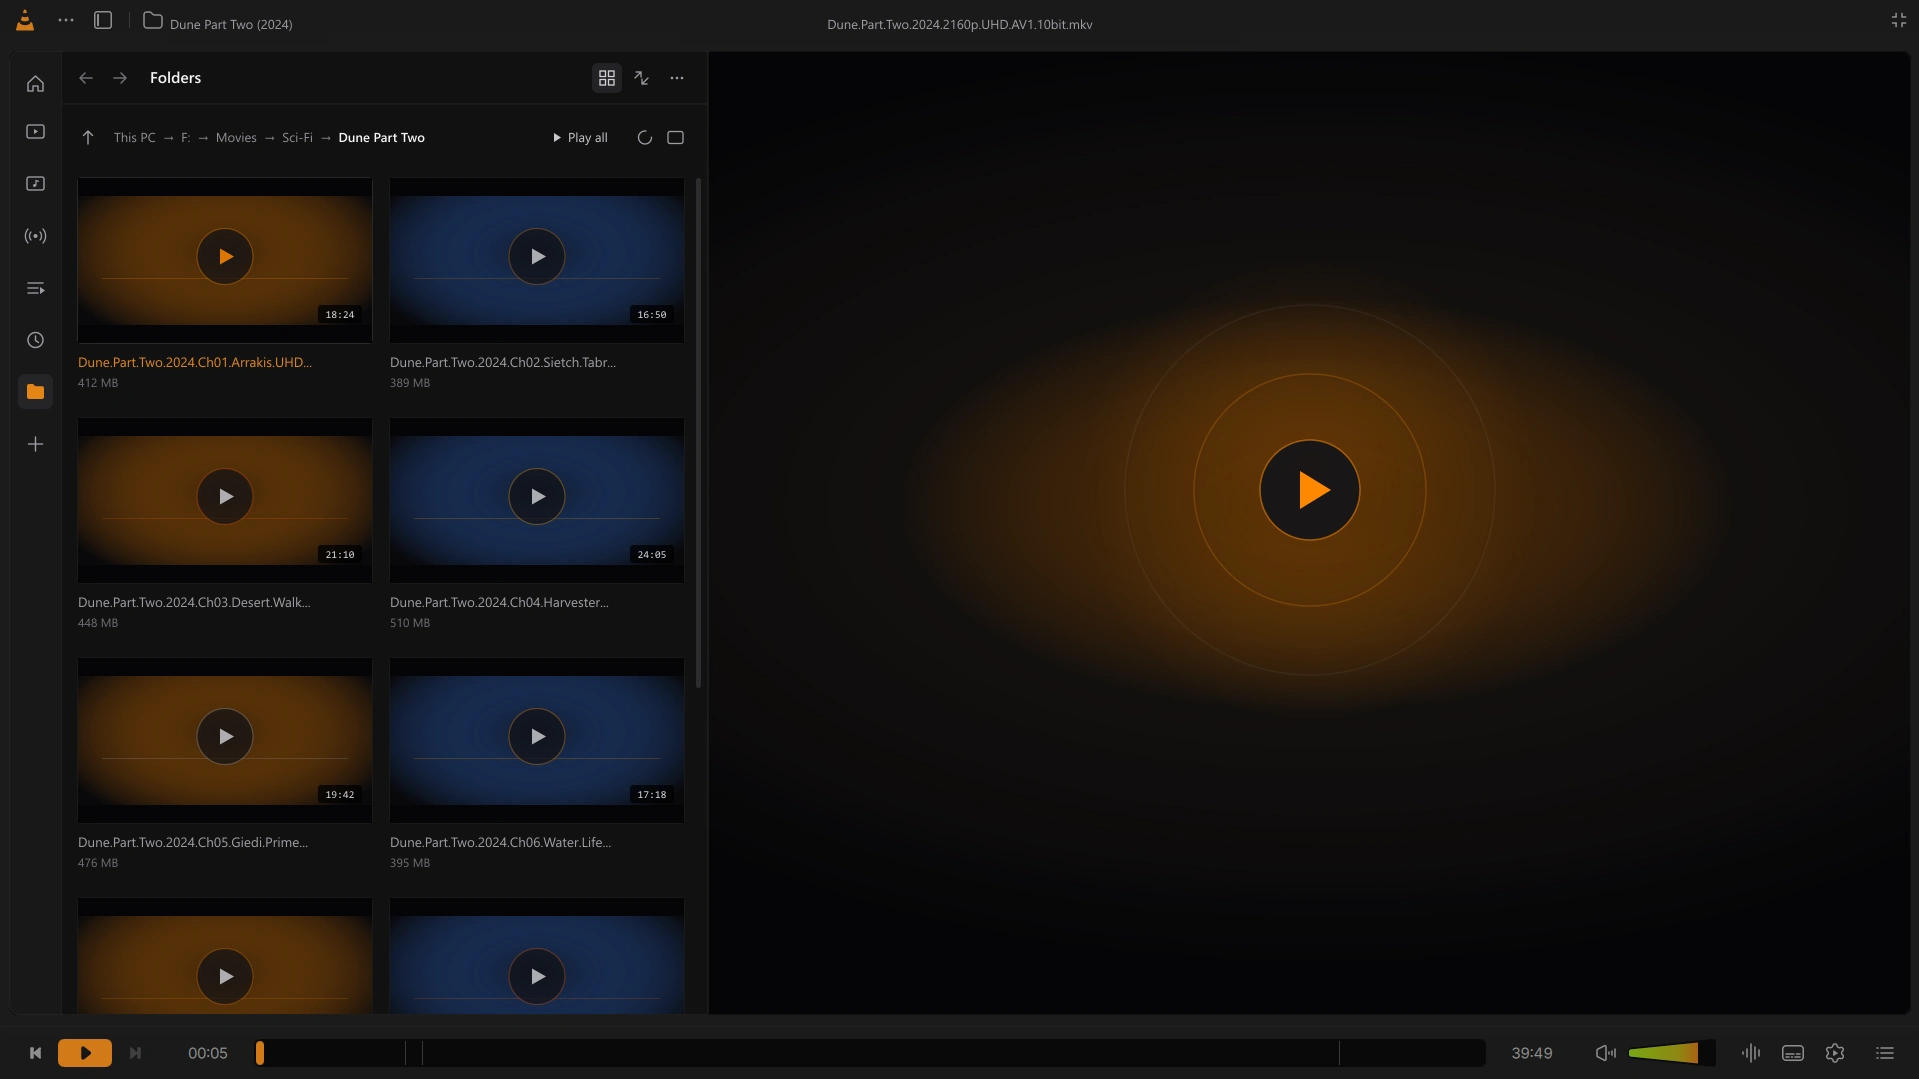1919x1079 pixels.
Task: Open the Ch01 Arrakis video thumbnail
Action: click(225, 260)
